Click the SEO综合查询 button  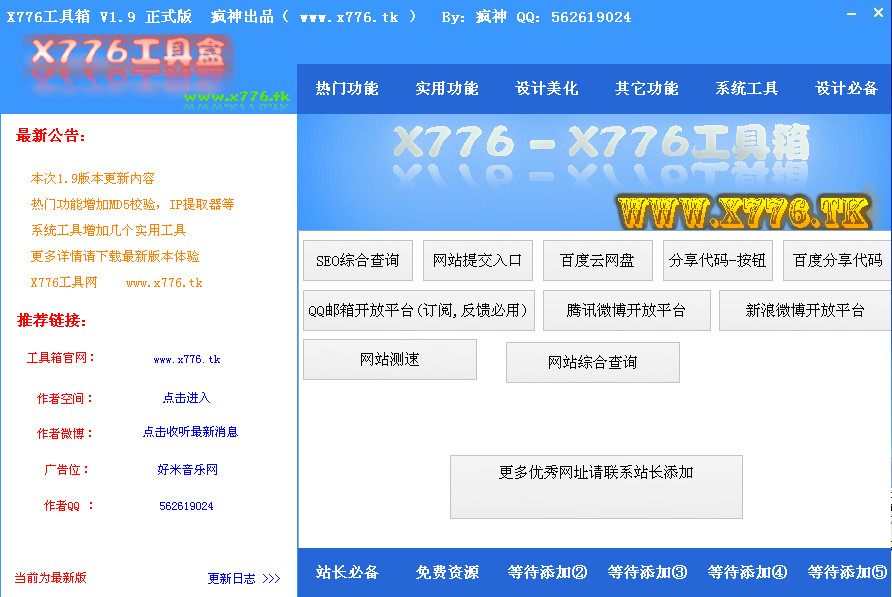point(358,261)
